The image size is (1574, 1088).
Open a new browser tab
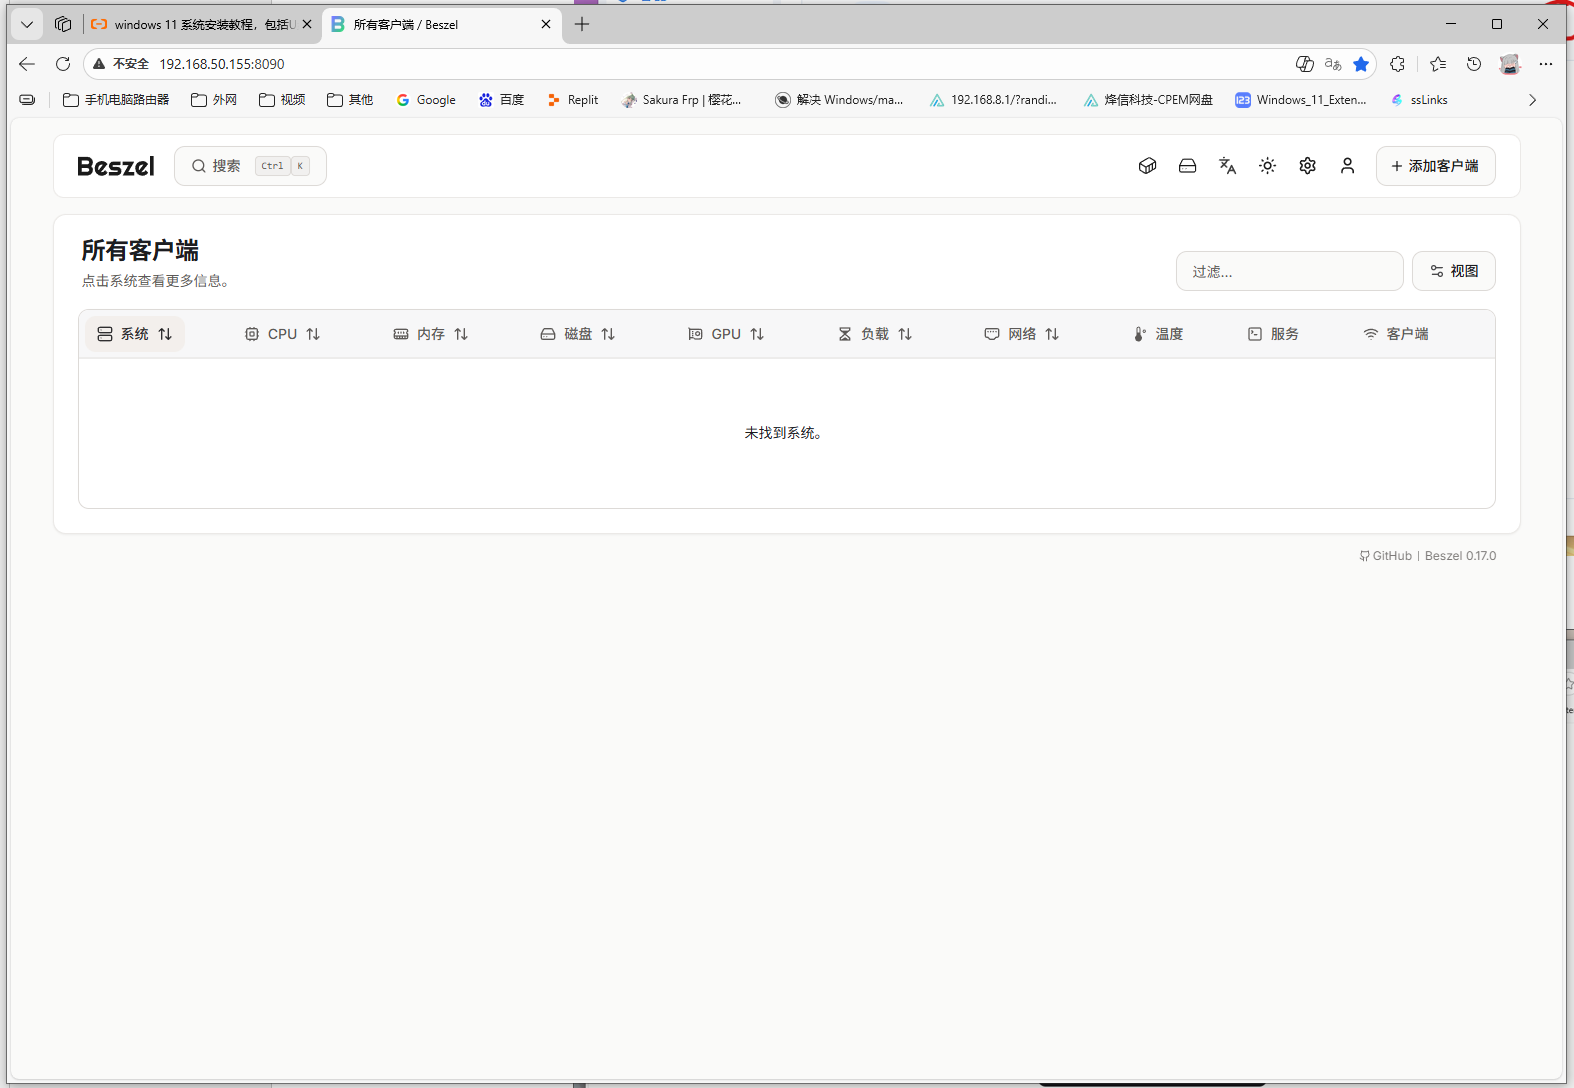582,25
